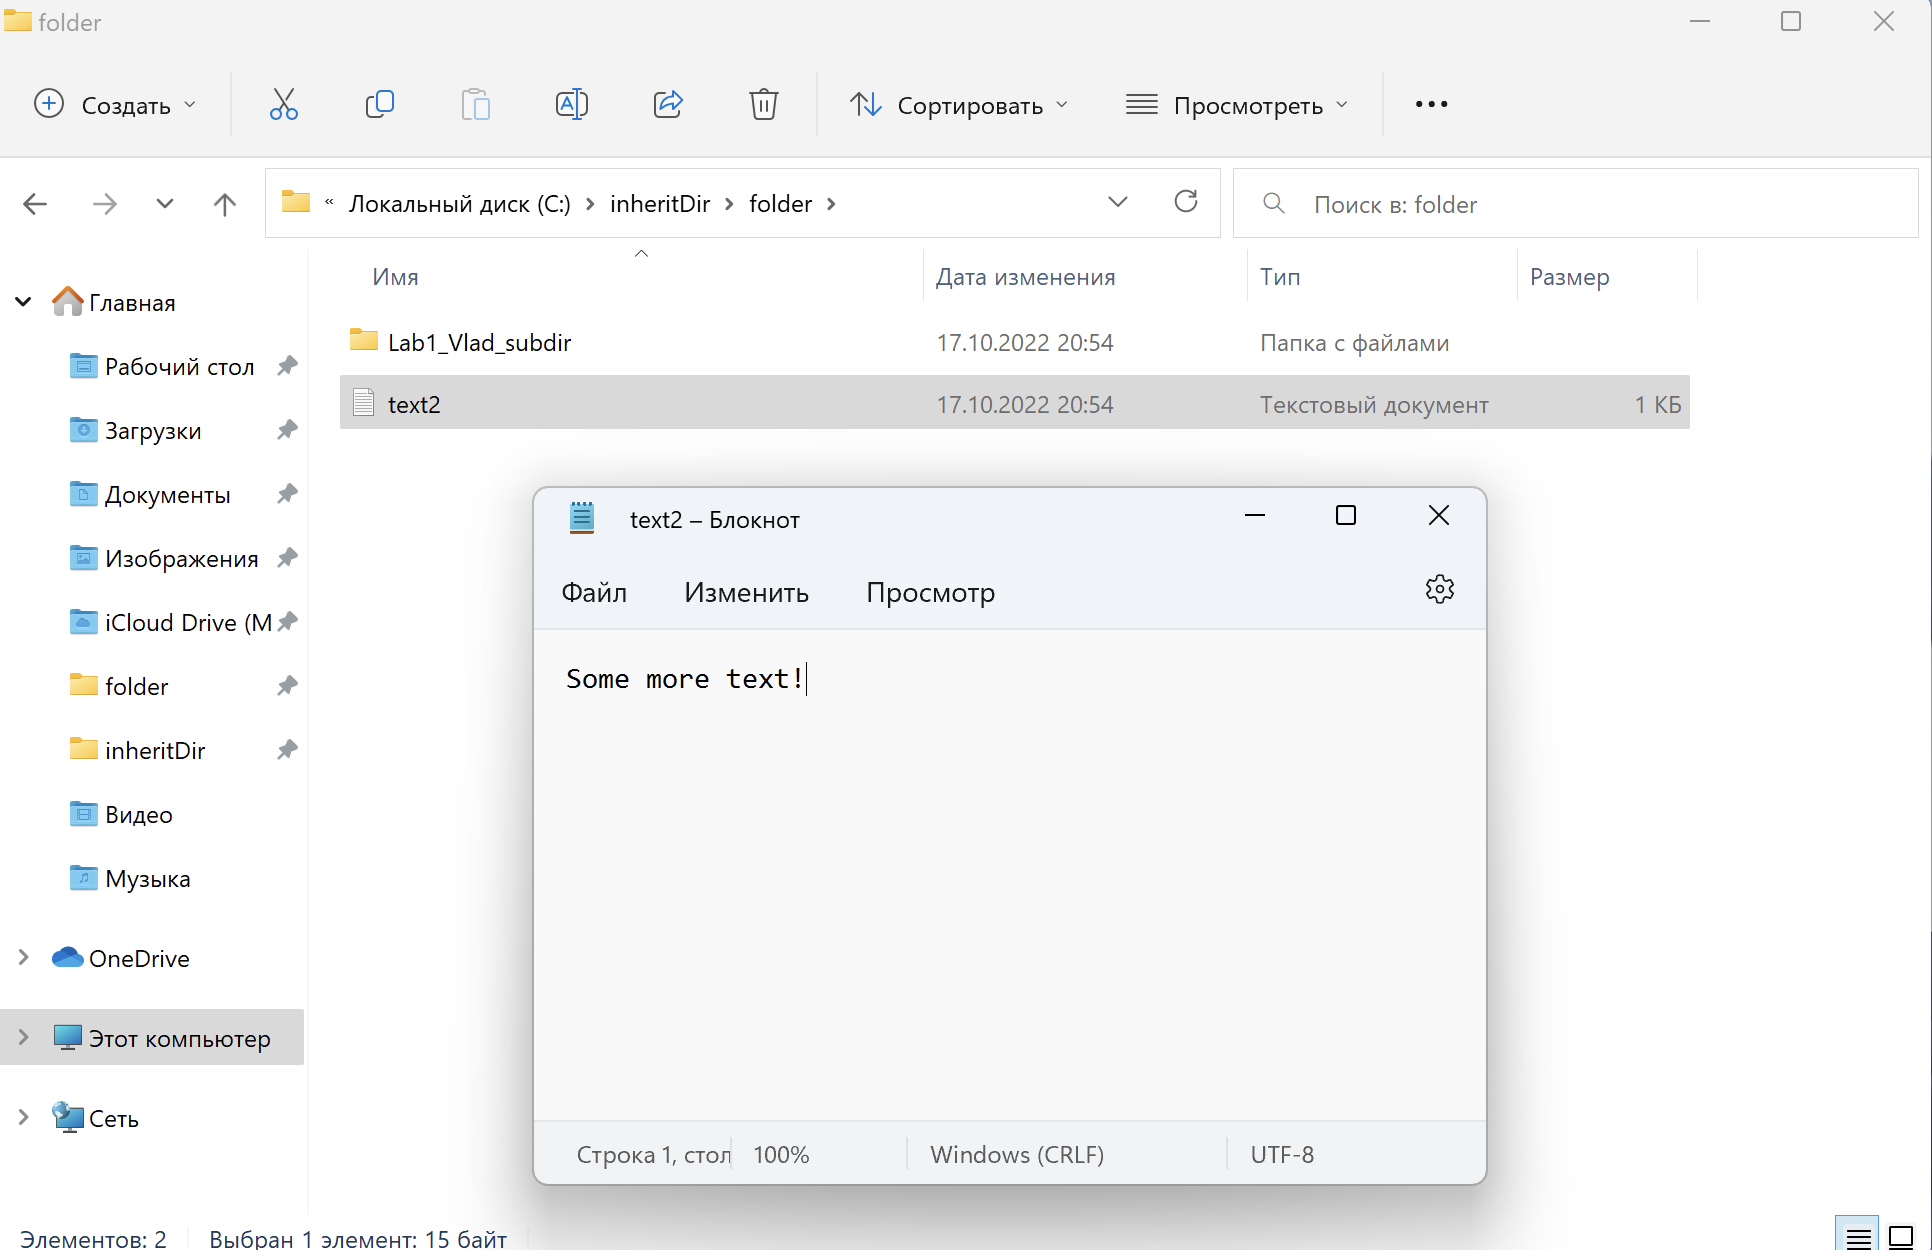1932x1250 pixels.
Task: Open address bar history dropdown
Action: click(1117, 203)
